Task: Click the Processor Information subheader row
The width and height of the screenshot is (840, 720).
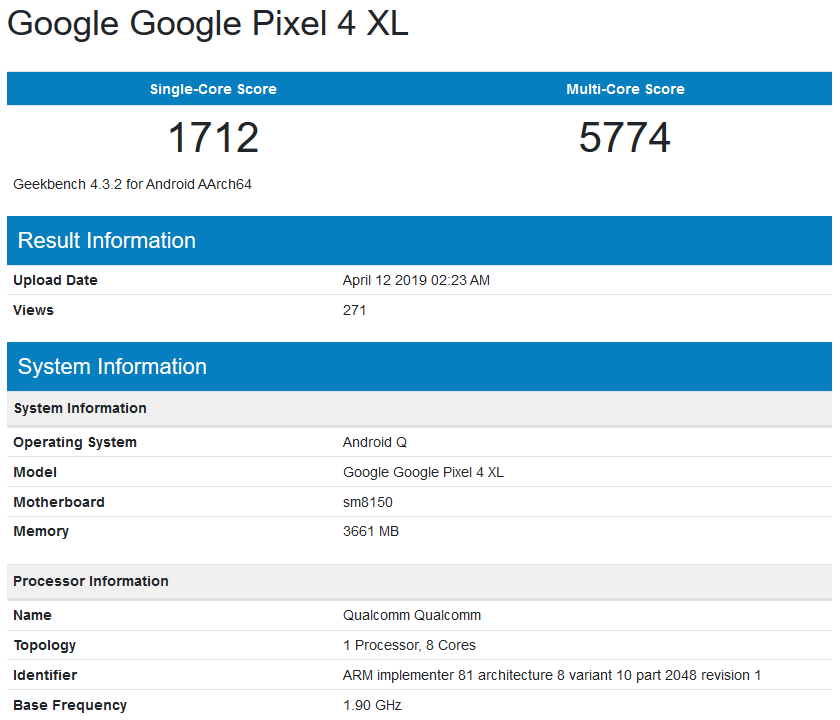Action: tap(419, 581)
